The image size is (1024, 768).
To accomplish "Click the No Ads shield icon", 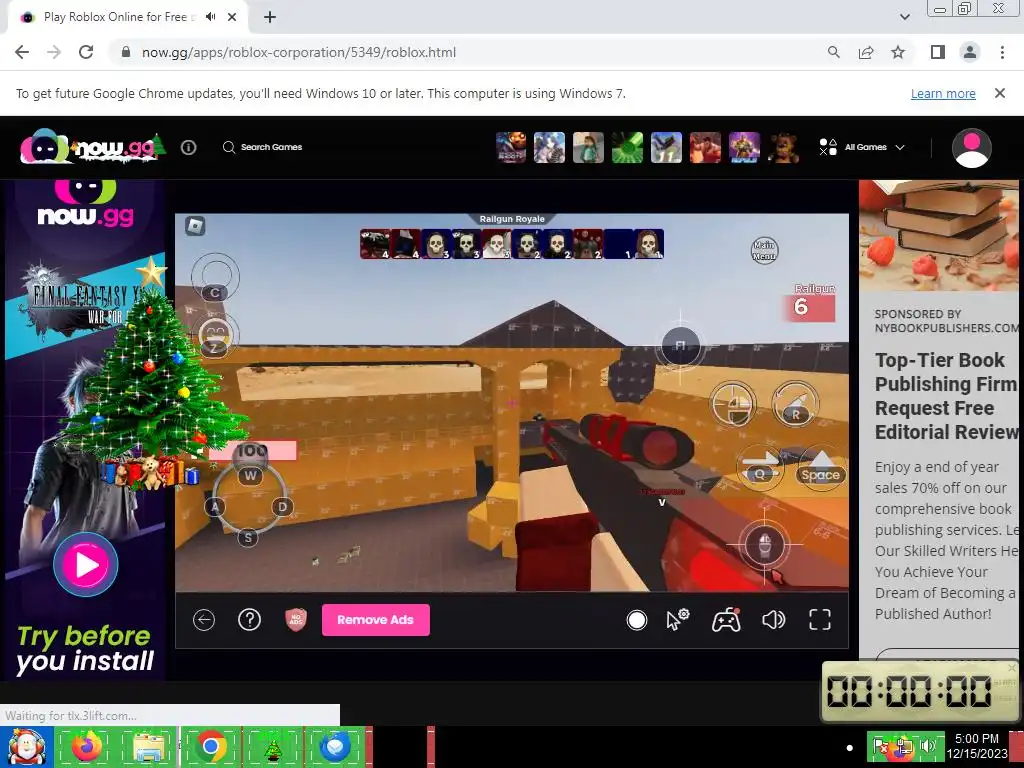I will pyautogui.click(x=296, y=620).
